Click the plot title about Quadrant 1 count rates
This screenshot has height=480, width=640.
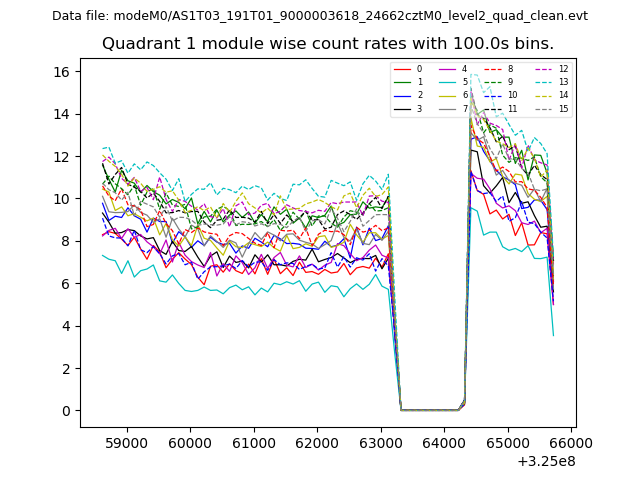pos(327,44)
